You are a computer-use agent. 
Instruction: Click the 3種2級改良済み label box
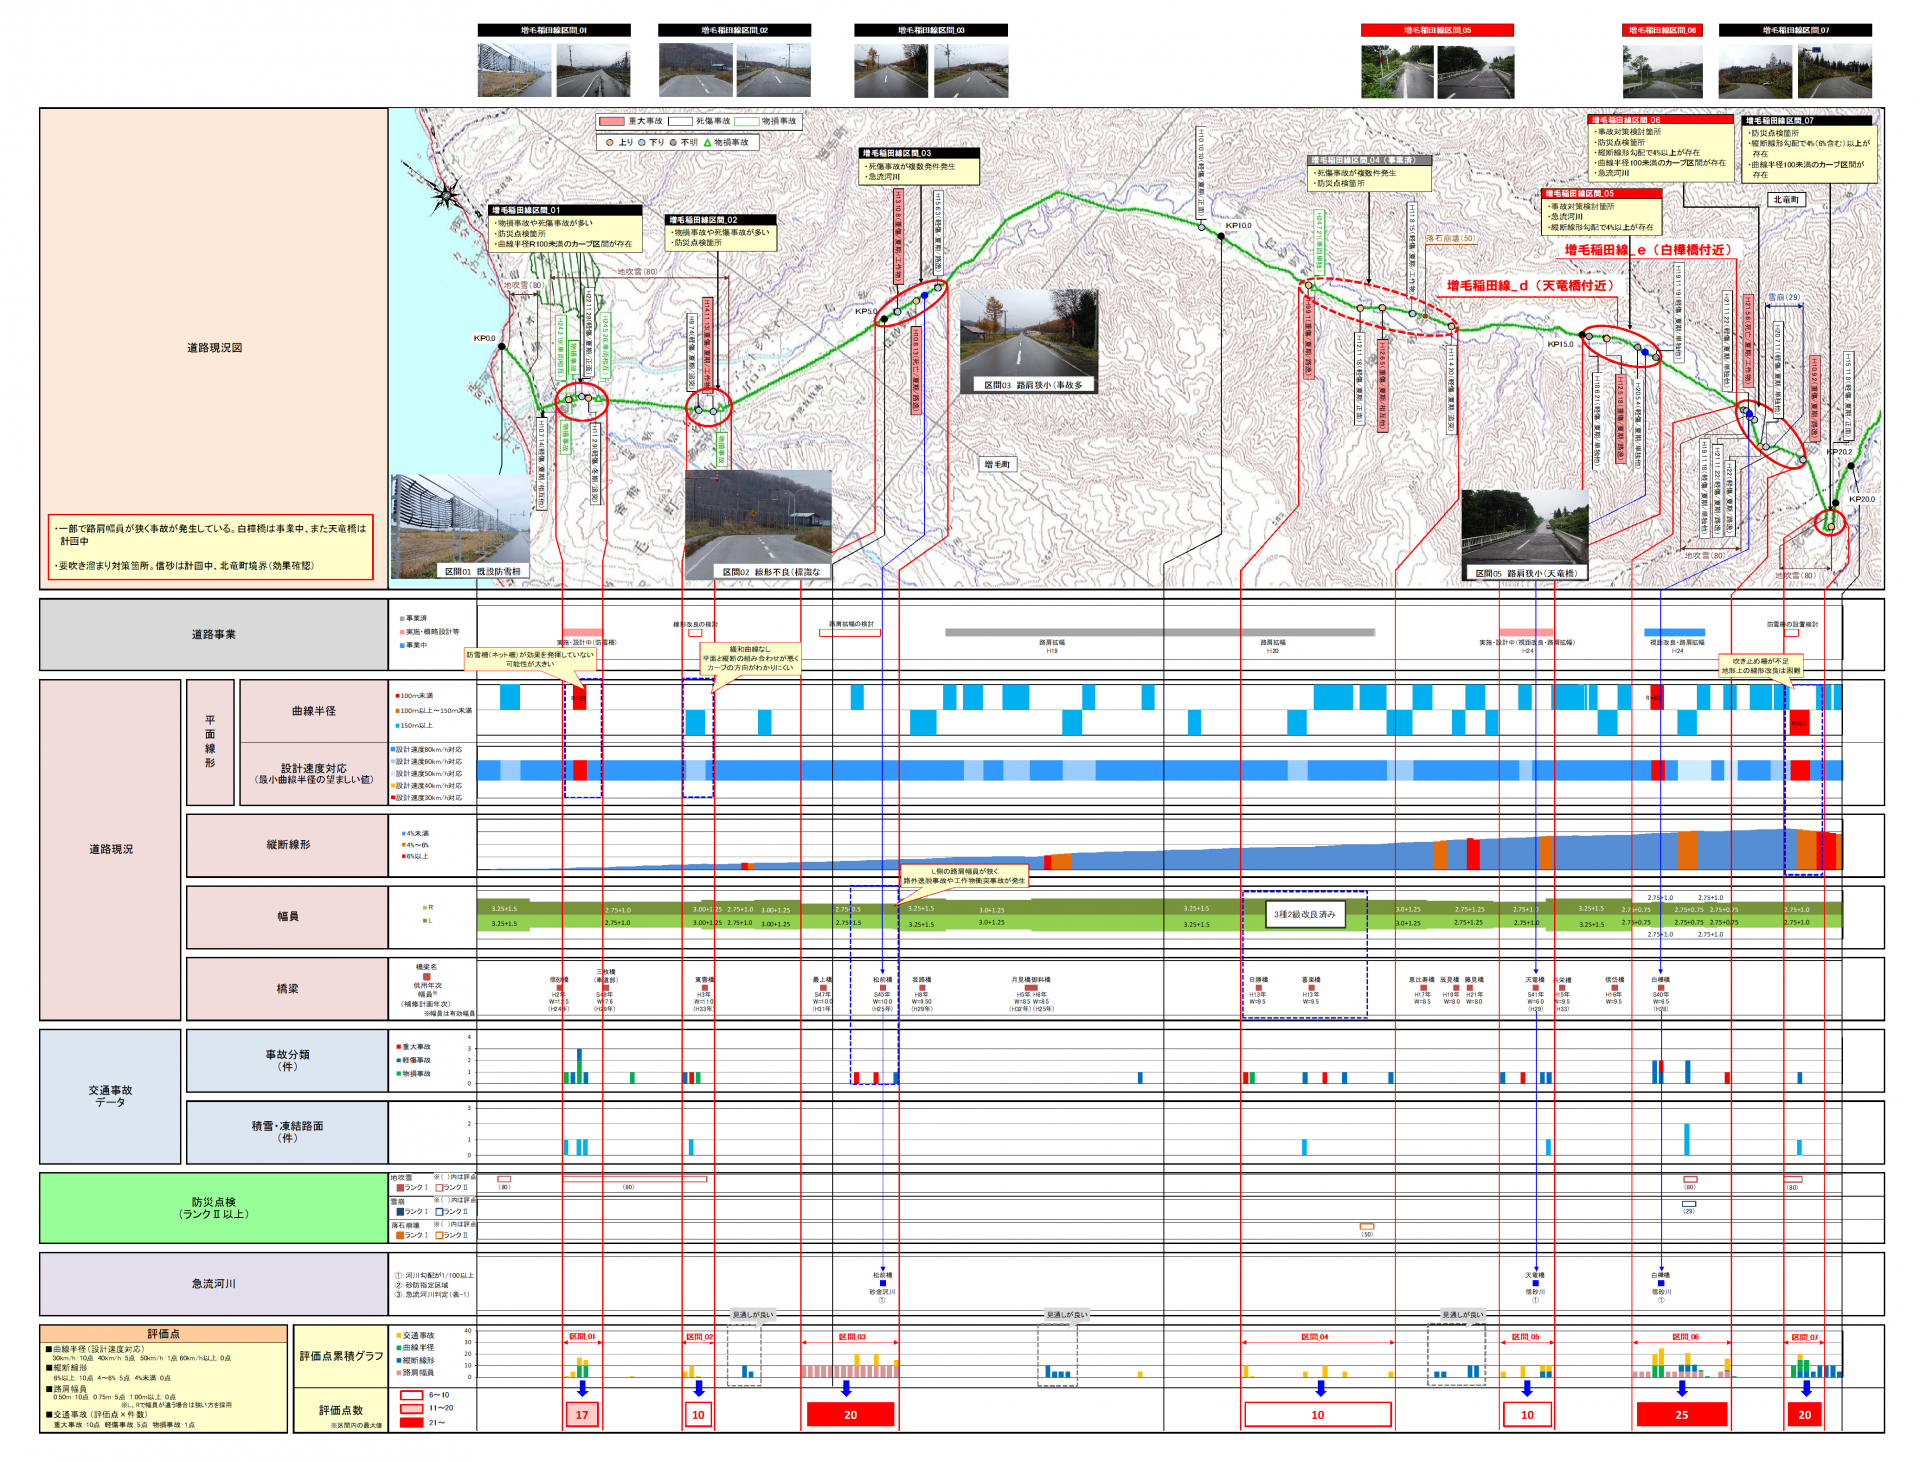[1304, 914]
